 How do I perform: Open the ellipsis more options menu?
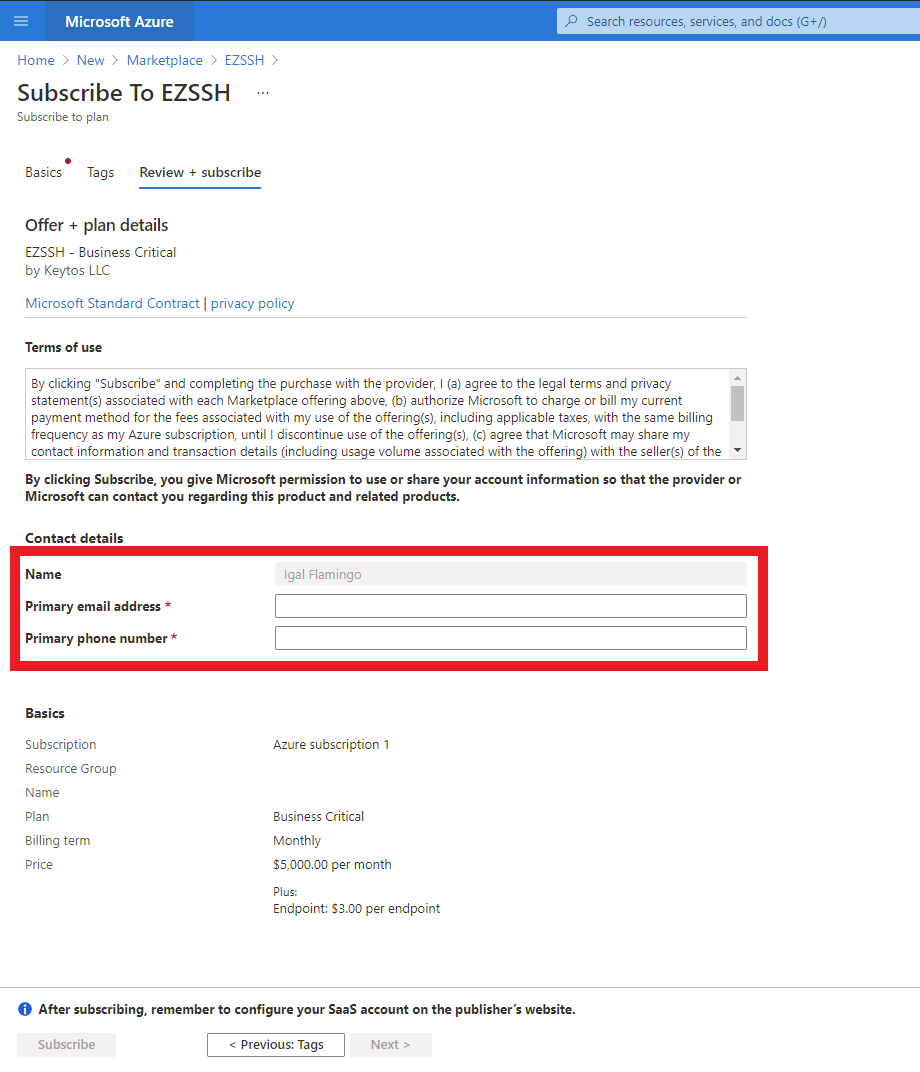tap(263, 93)
